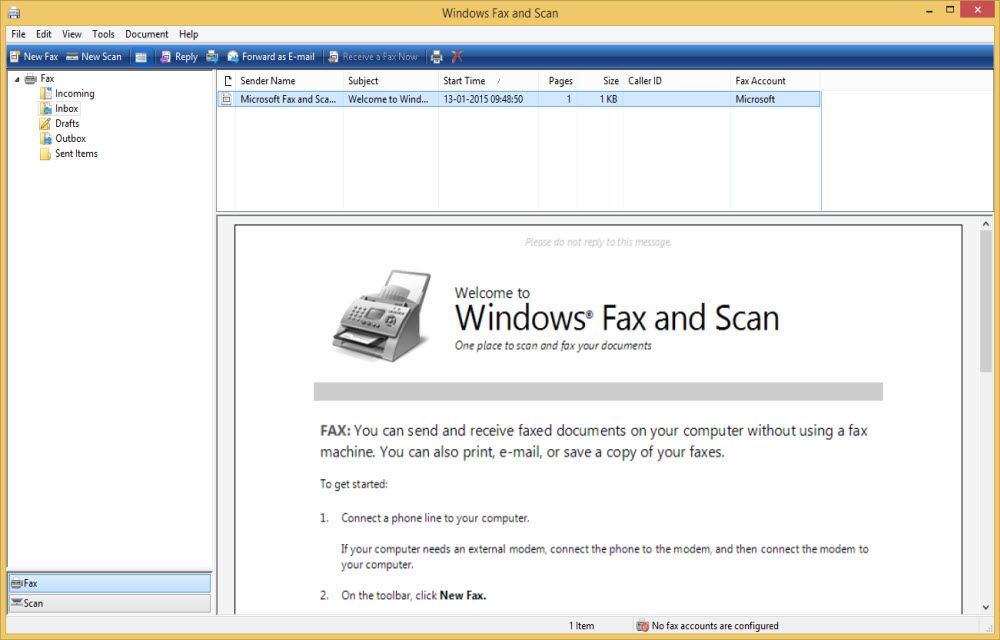1000x640 pixels.
Task: Click the document icon column header
Action: coord(227,81)
